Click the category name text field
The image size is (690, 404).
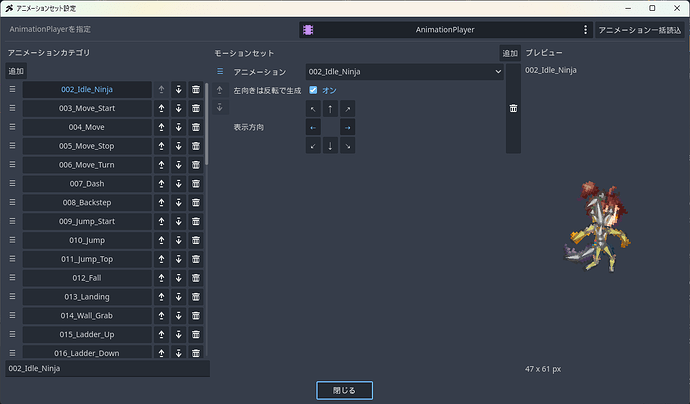click(107, 368)
